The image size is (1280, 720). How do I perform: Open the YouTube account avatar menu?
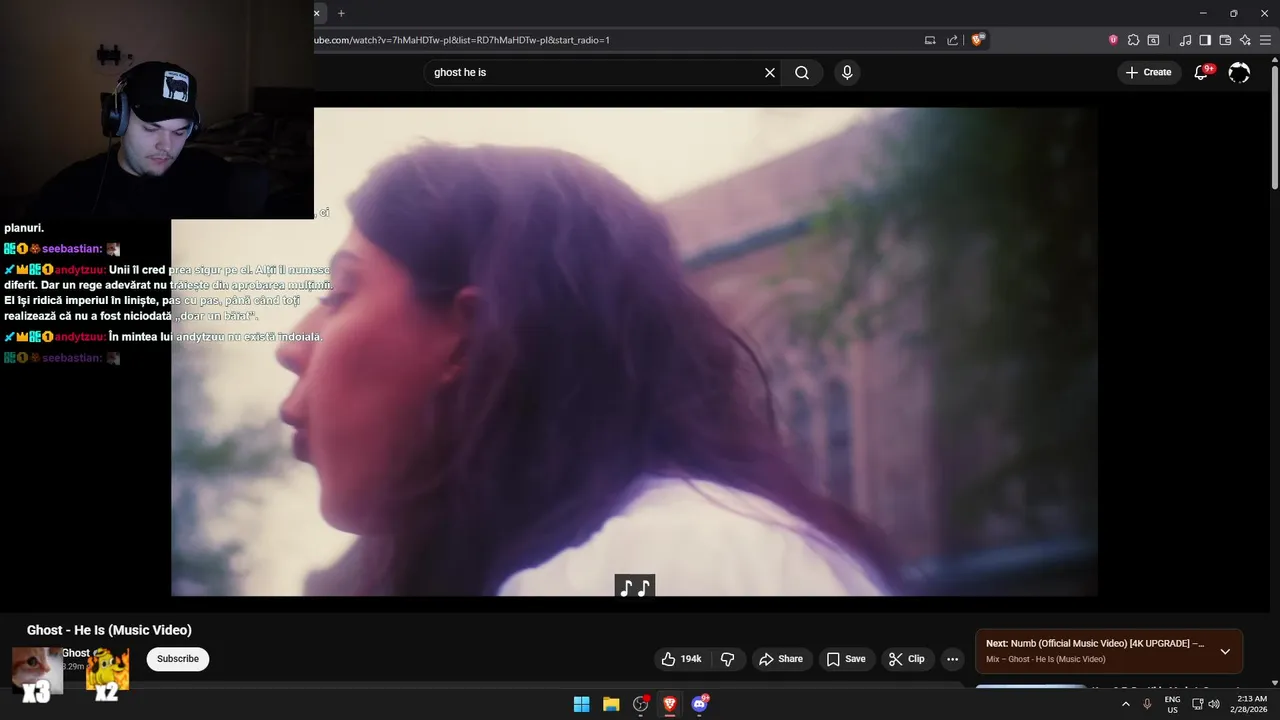click(1239, 72)
